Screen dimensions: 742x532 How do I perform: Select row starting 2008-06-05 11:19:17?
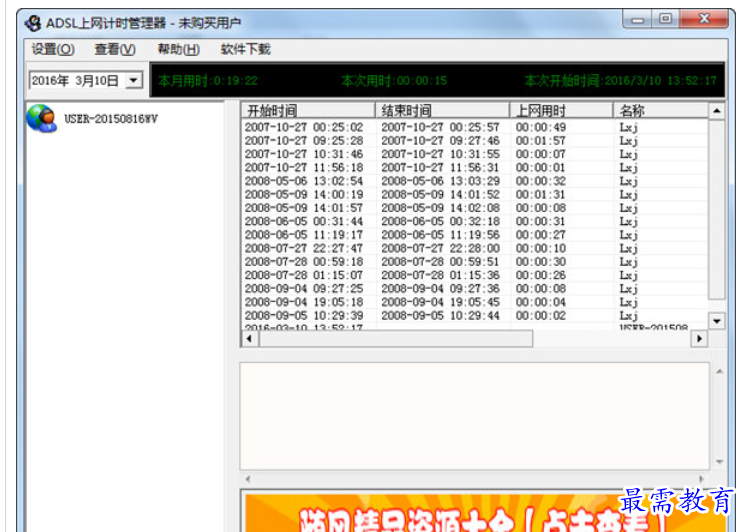click(475, 235)
